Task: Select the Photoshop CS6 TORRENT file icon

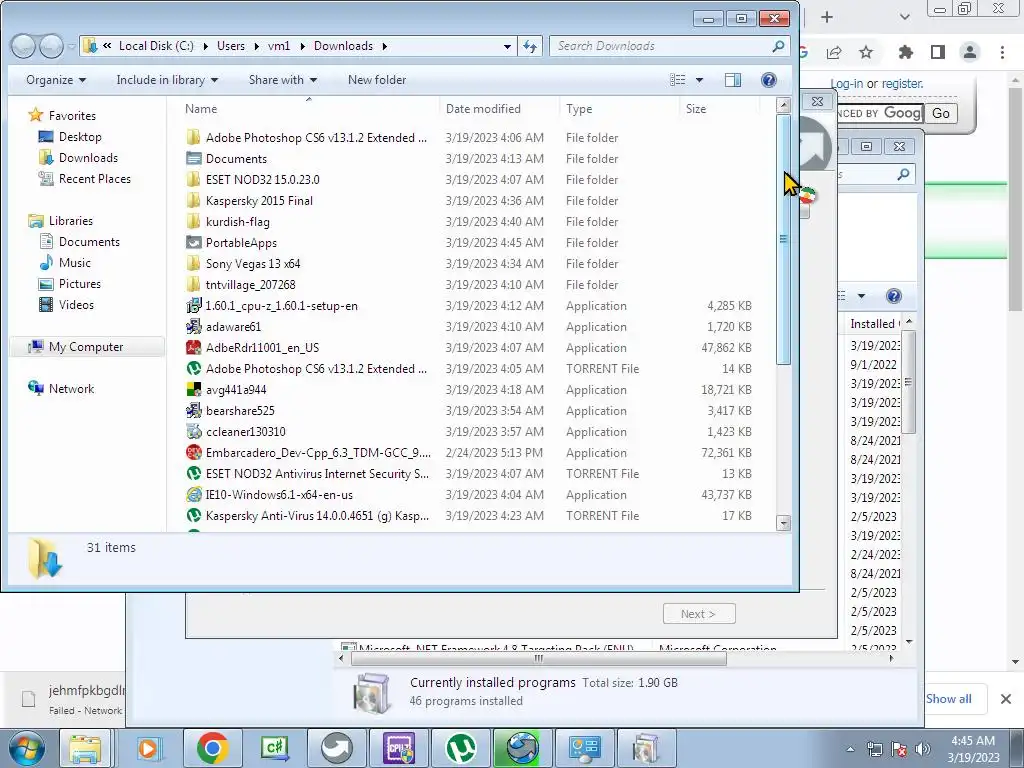Action: pos(193,368)
